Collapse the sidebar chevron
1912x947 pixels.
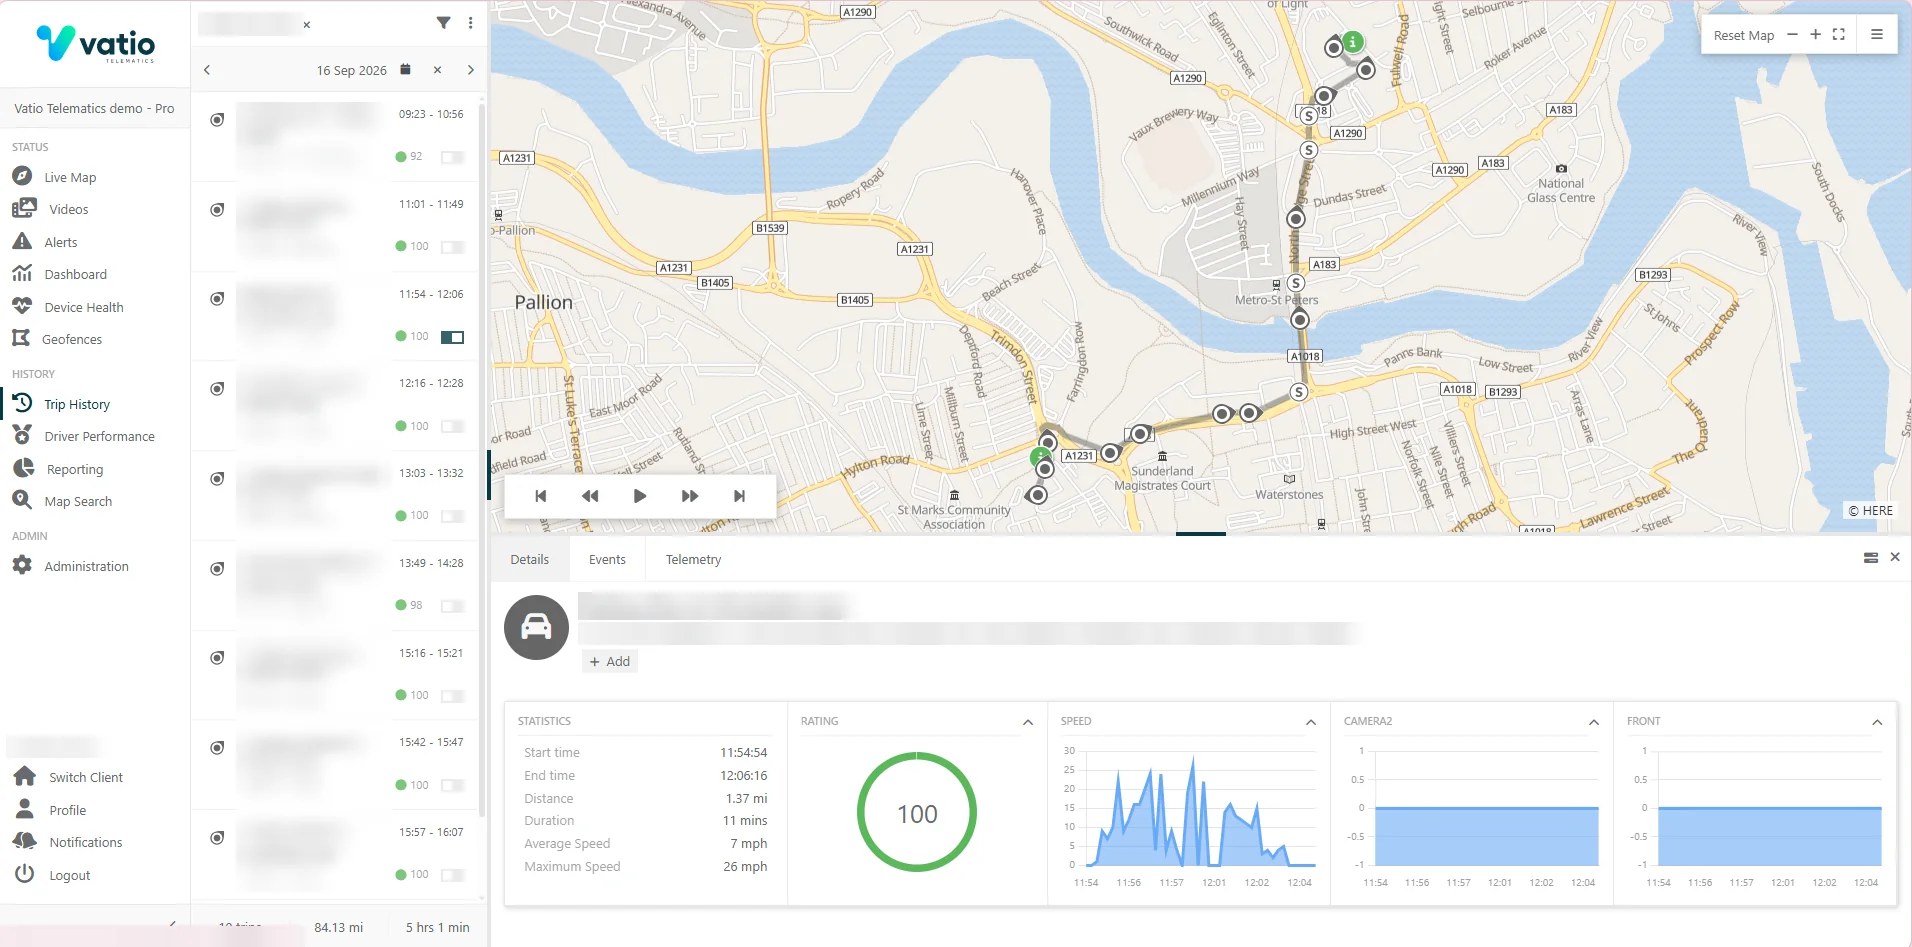172,923
